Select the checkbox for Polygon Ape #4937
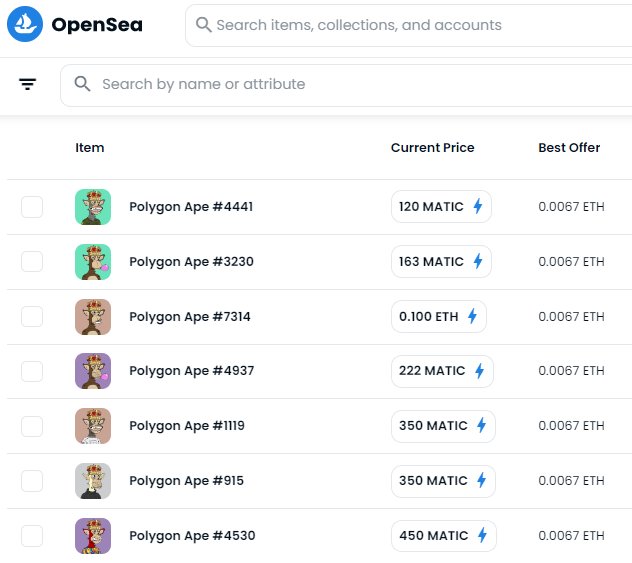Image resolution: width=632 pixels, height=563 pixels. click(x=32, y=371)
